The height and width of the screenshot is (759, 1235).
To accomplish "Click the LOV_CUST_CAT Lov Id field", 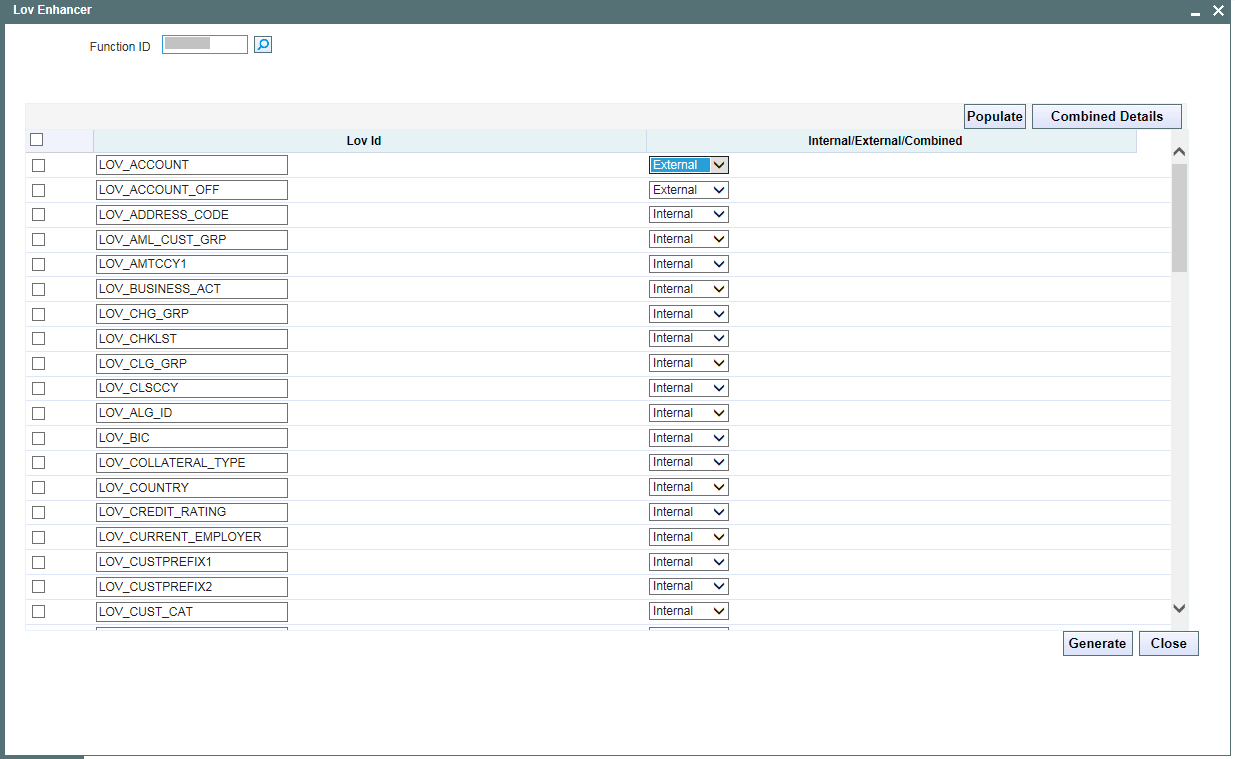I will 192,611.
